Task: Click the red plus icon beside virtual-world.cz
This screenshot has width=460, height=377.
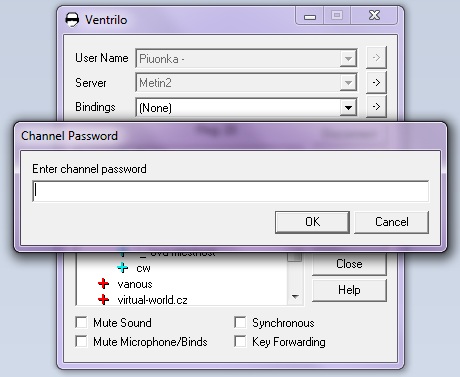Action: pos(103,299)
